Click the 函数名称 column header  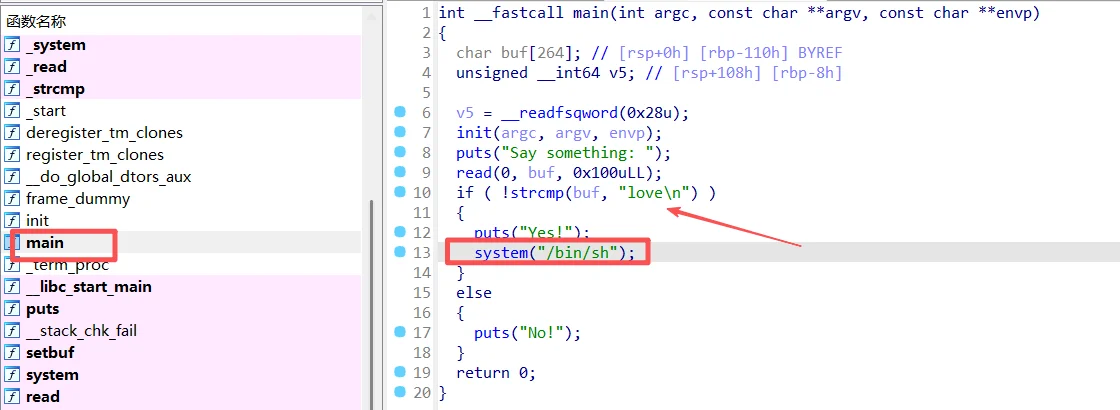pos(36,21)
